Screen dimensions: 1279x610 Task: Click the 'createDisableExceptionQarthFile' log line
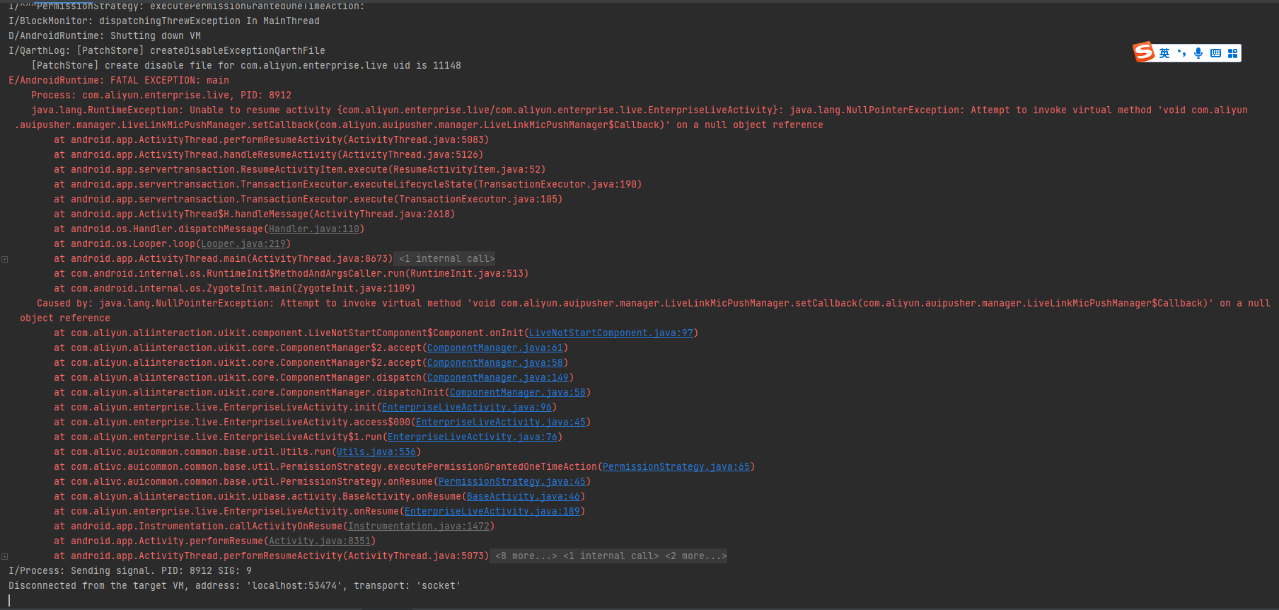coord(166,51)
